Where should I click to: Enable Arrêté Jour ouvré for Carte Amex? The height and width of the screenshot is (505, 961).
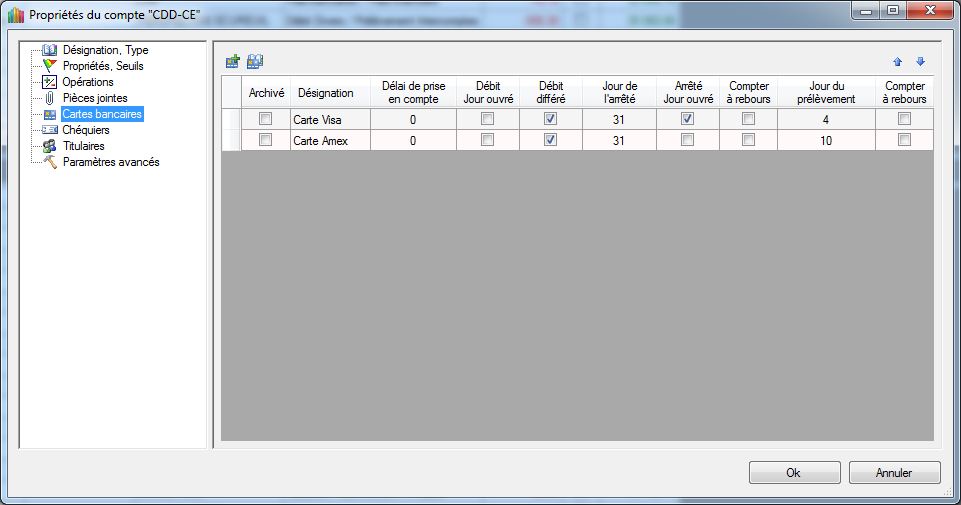click(687, 140)
